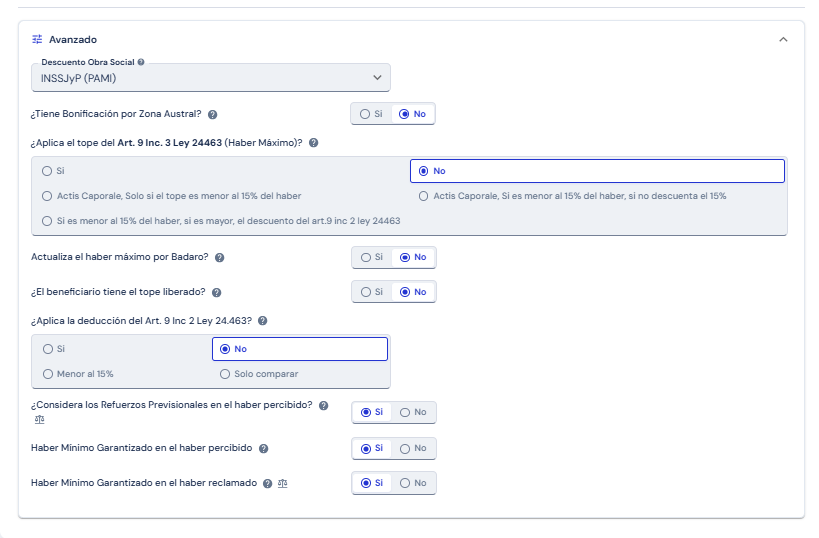Select No for beneficiario tiene tope liberado

click(413, 292)
